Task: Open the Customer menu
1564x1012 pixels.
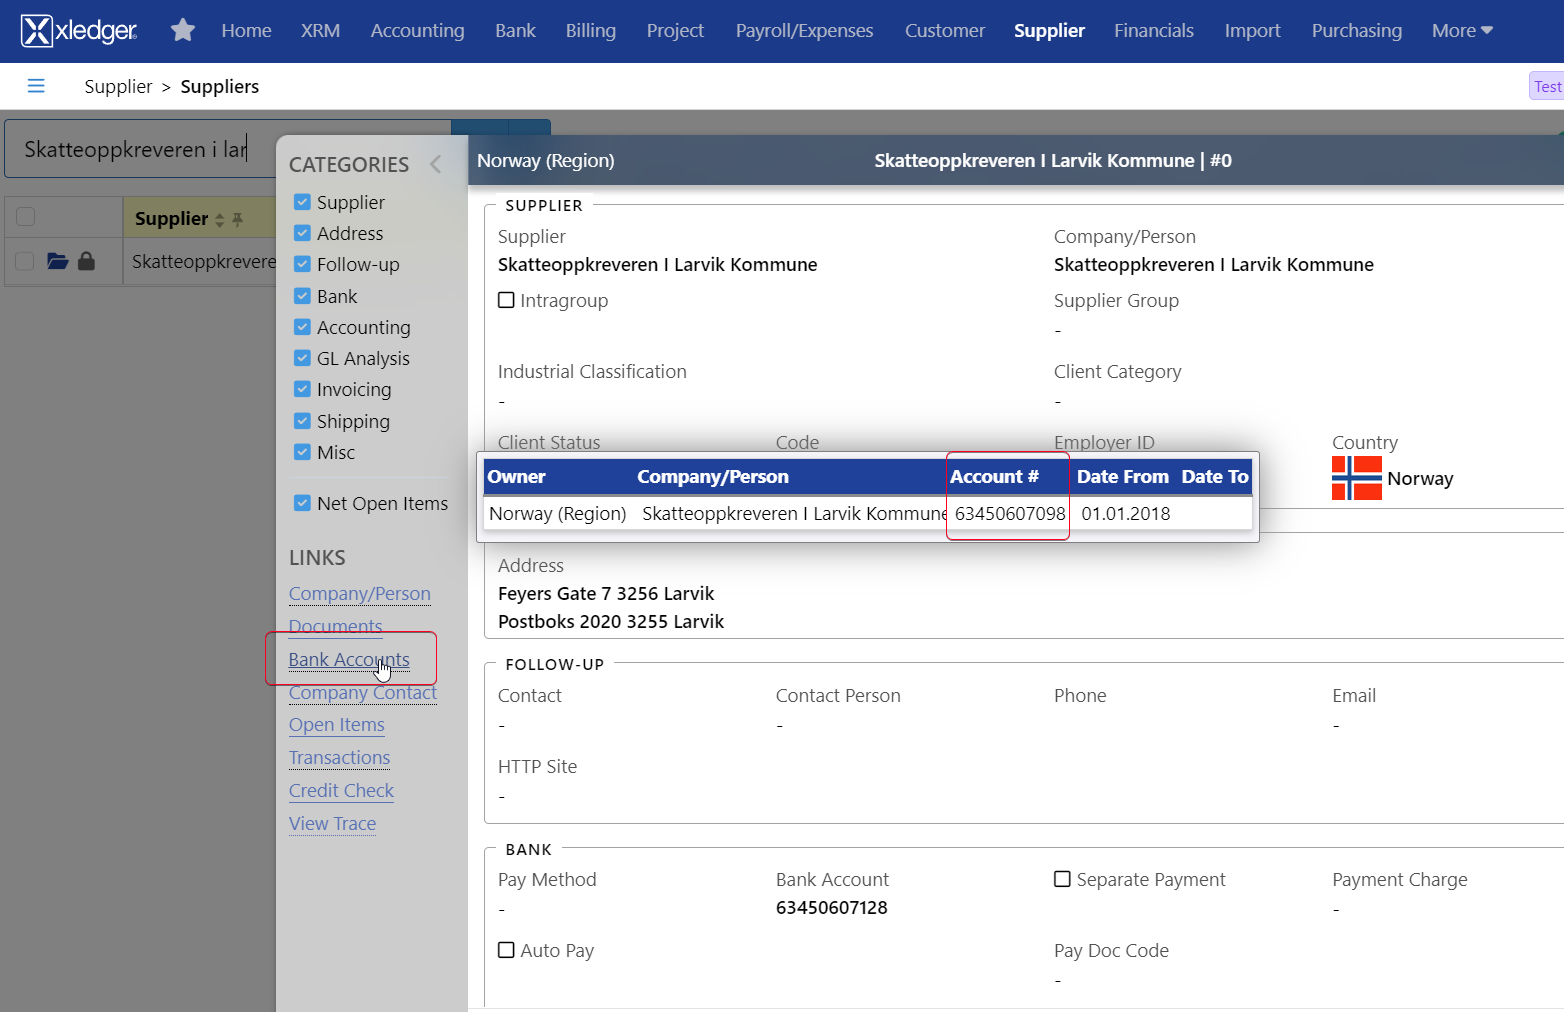Action: tap(945, 31)
